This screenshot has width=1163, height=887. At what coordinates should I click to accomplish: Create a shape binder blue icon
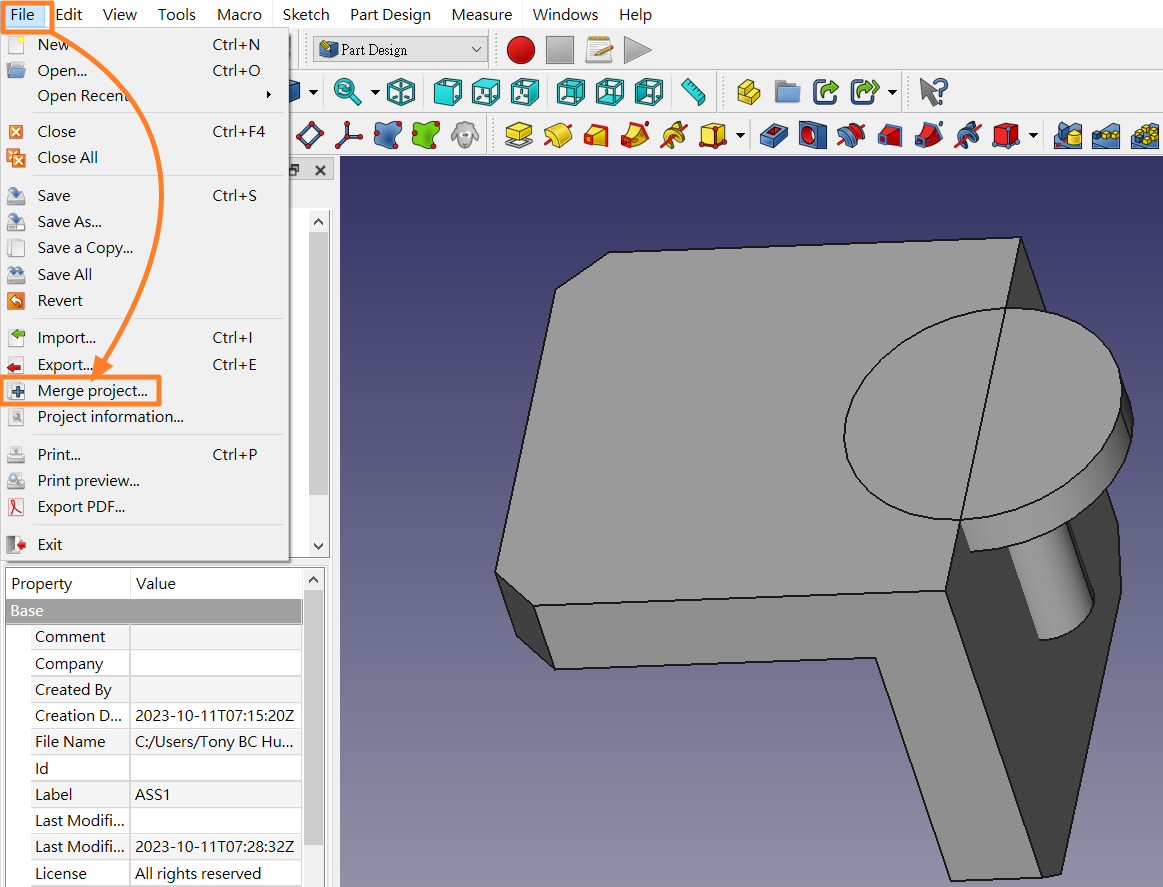tap(388, 135)
